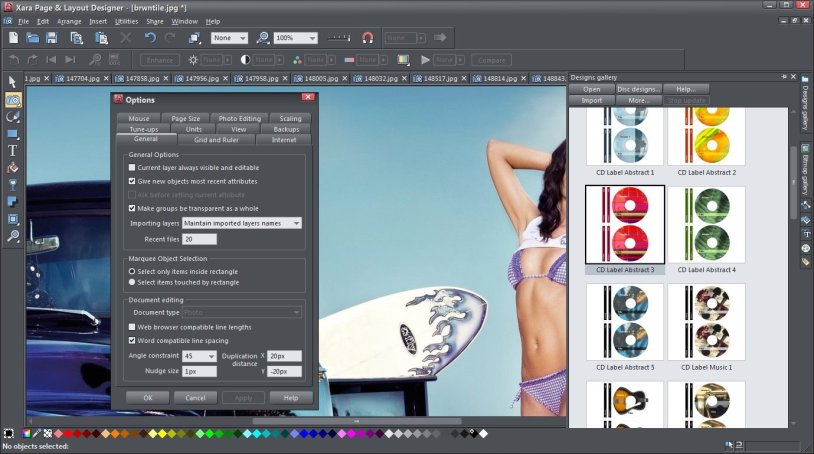The image size is (814, 454).
Task: Enable Current layer always visible and editable
Action: coord(132,168)
